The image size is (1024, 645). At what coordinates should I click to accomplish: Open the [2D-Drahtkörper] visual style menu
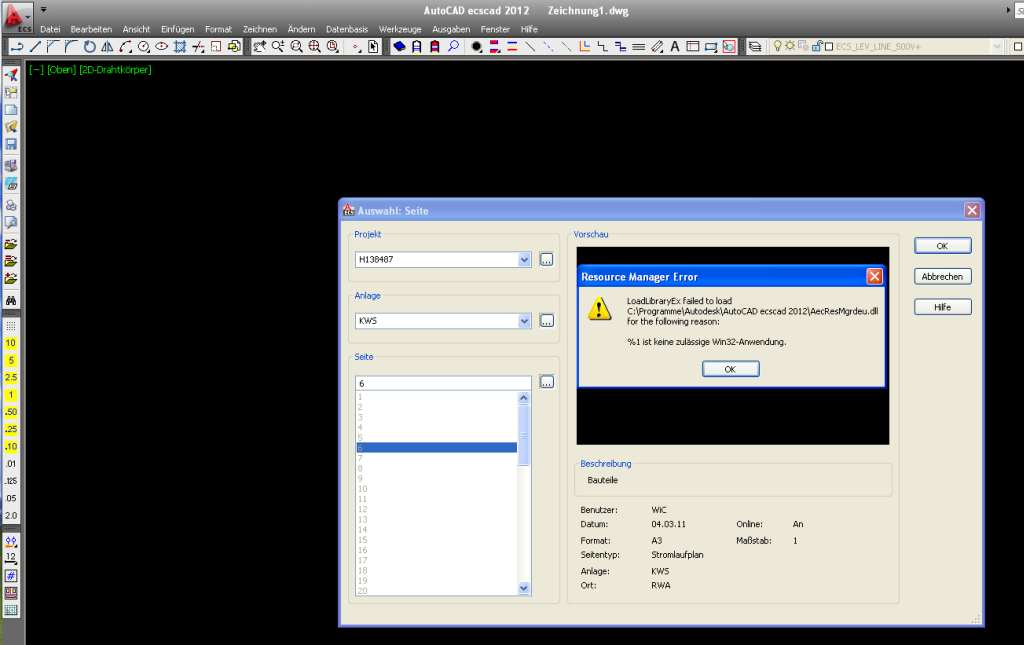[115, 69]
